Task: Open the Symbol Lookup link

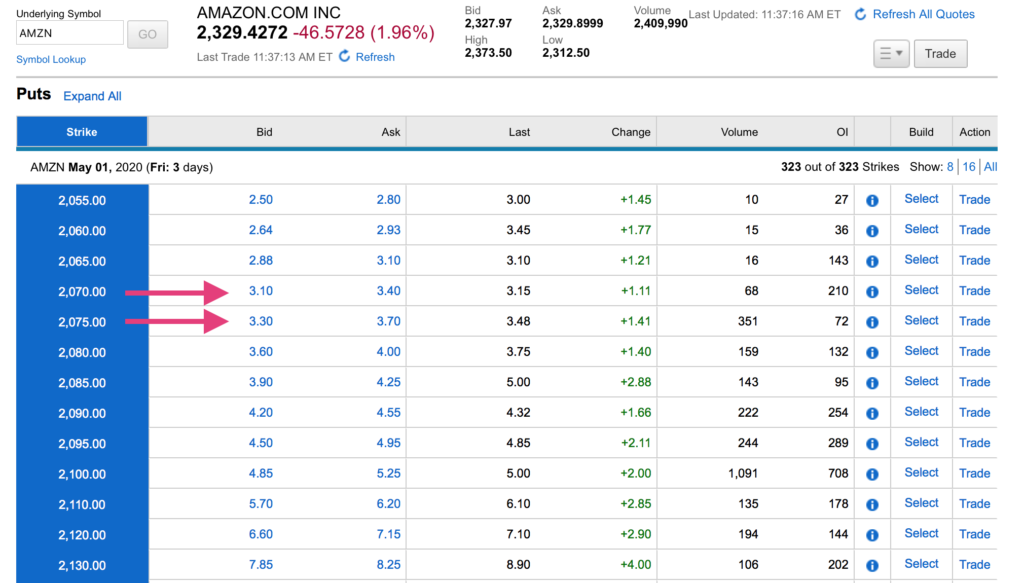Action: [51, 60]
